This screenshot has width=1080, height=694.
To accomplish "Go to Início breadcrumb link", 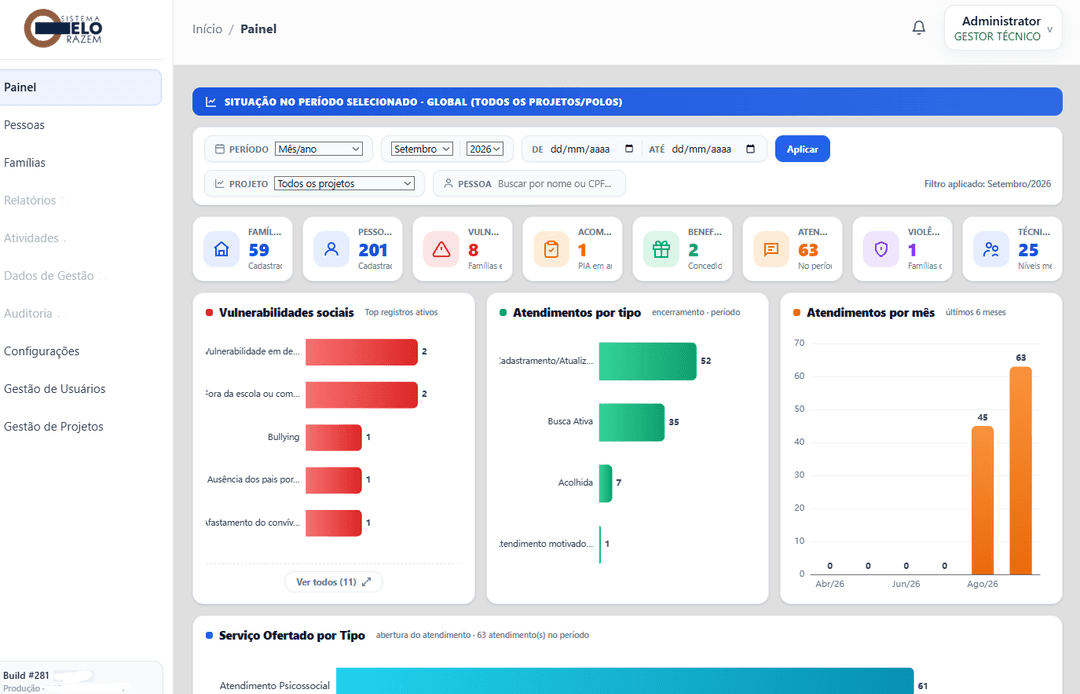I will pos(207,29).
